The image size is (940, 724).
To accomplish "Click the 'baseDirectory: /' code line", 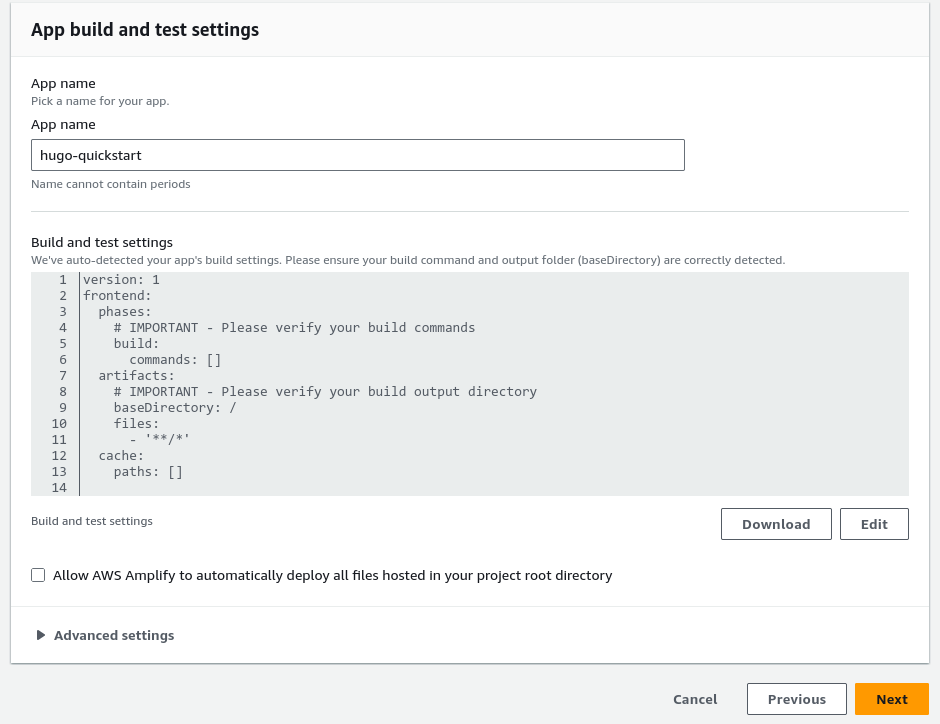I will click(175, 408).
